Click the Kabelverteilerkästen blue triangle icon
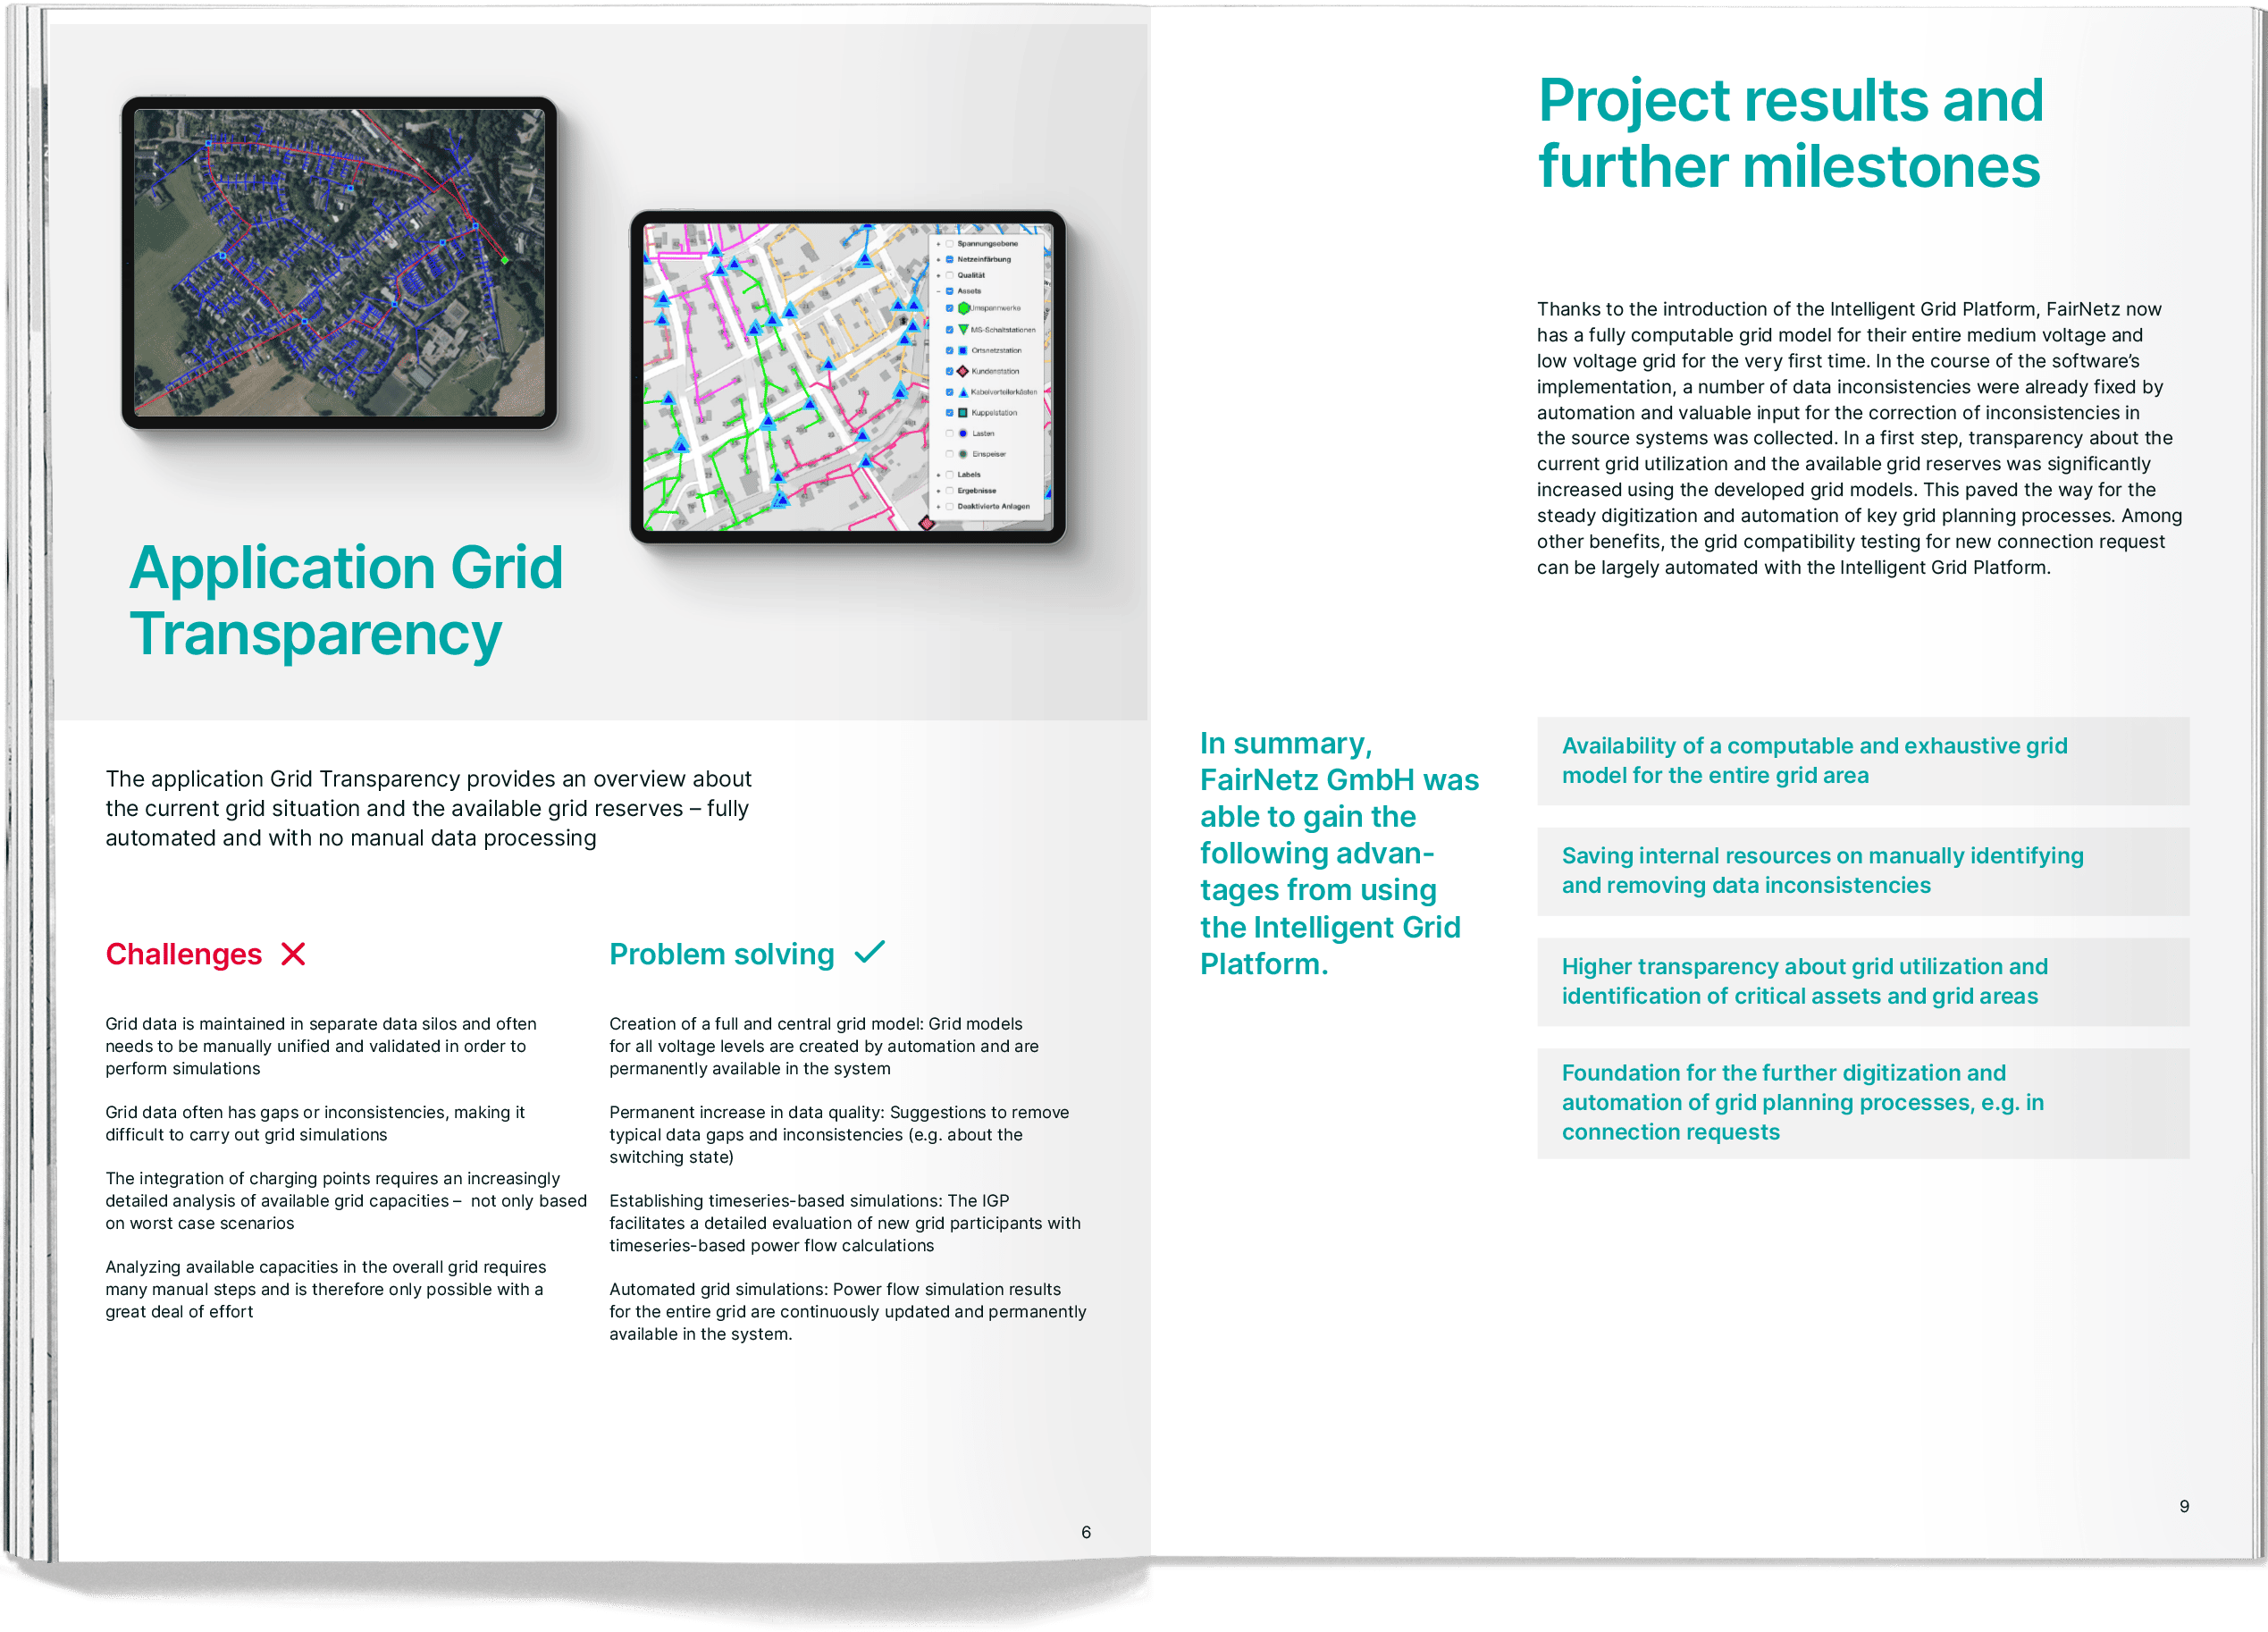 coord(964,392)
